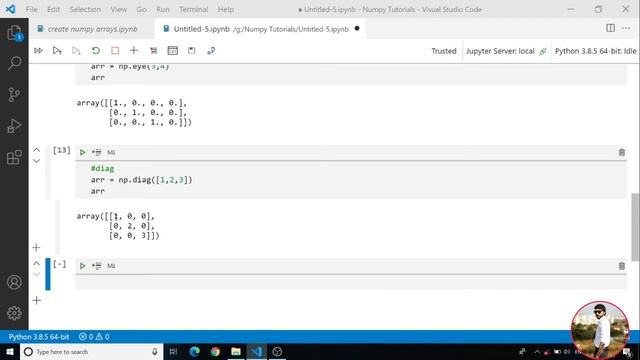Split the editor to the right
The height and width of the screenshot is (360, 640).
610,28
